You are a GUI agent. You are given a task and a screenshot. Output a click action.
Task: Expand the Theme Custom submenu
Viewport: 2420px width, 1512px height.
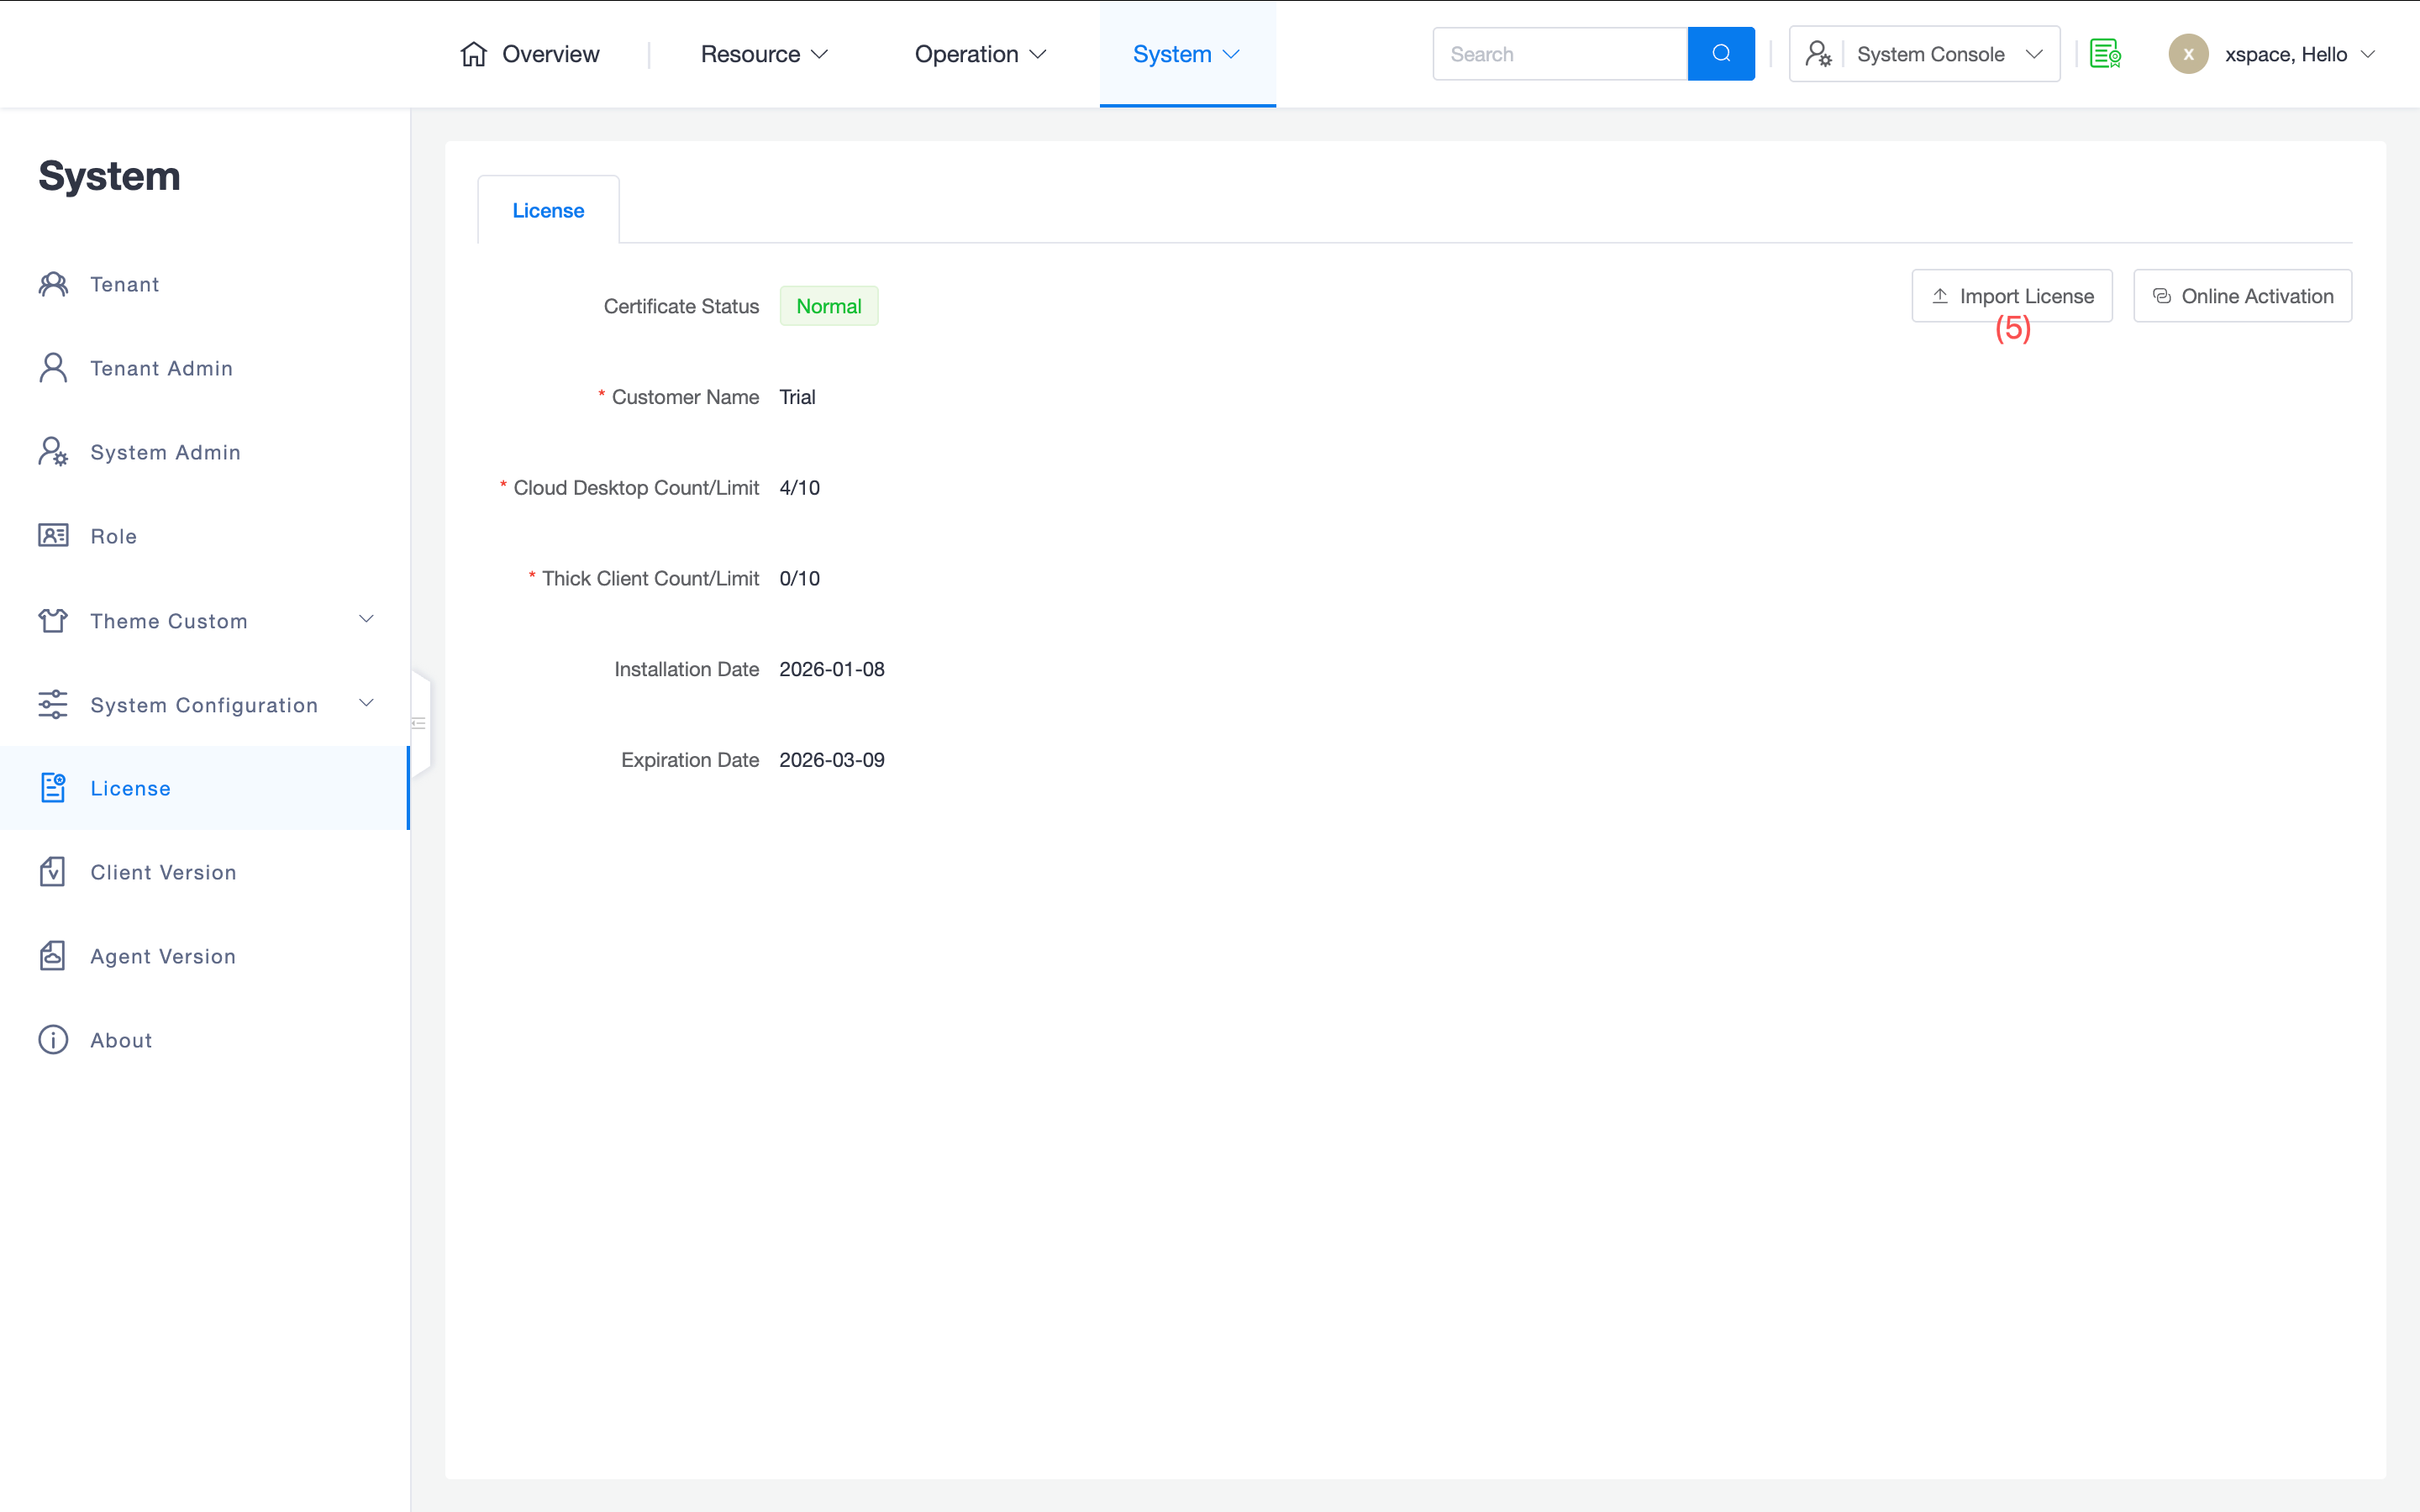(366, 620)
